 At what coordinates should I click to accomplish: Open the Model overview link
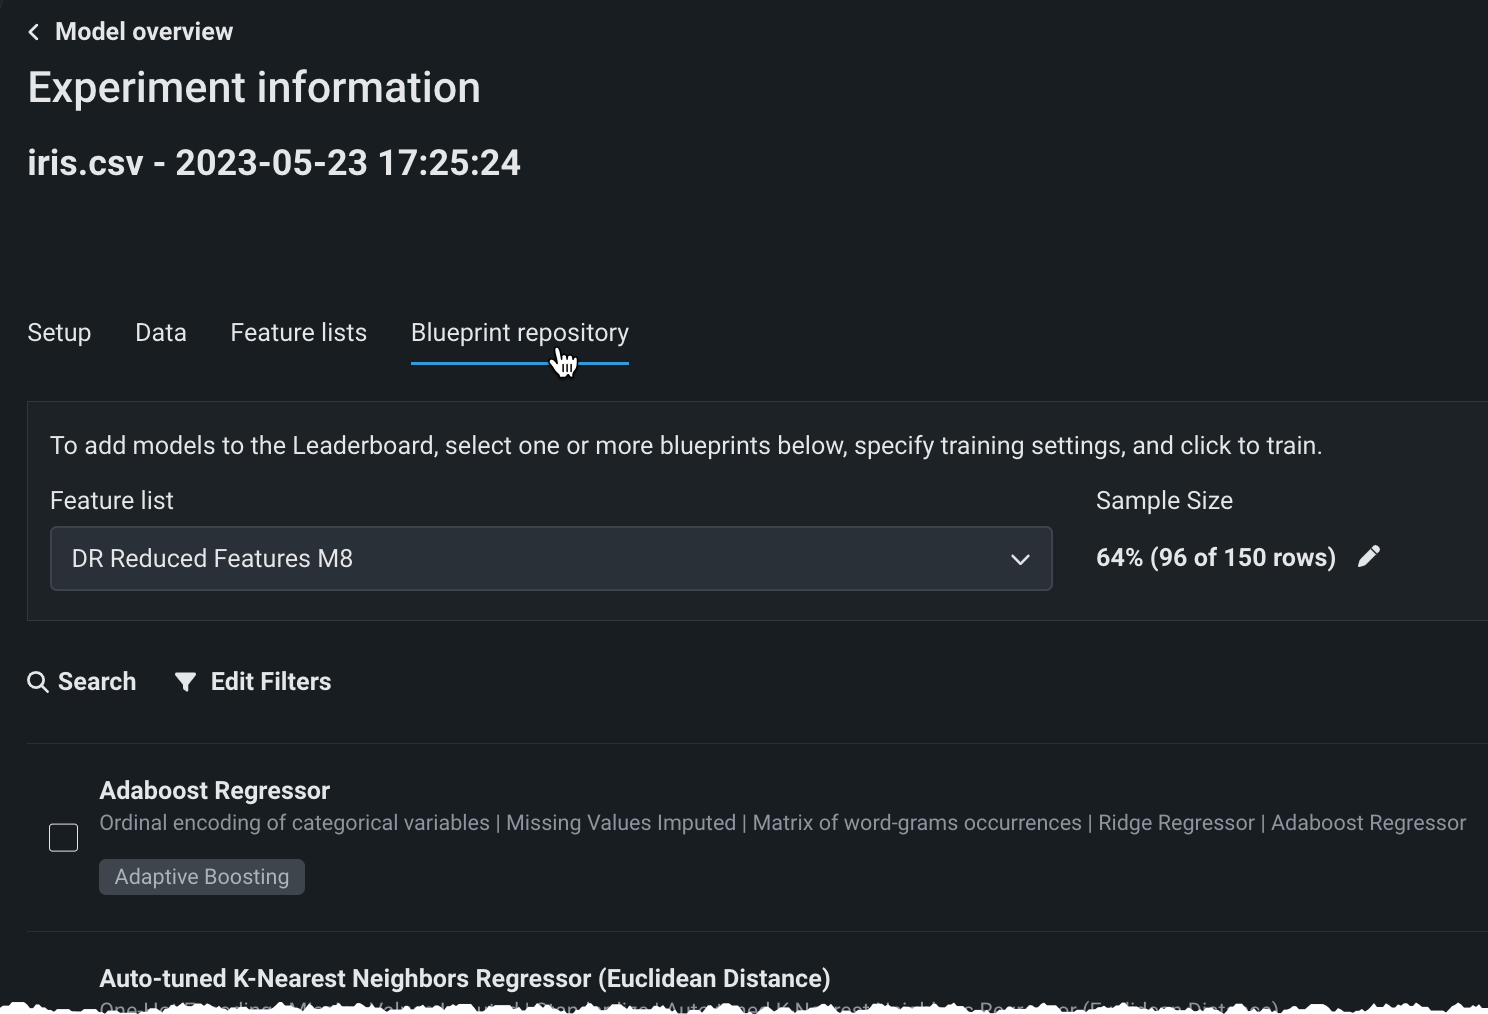coord(144,32)
